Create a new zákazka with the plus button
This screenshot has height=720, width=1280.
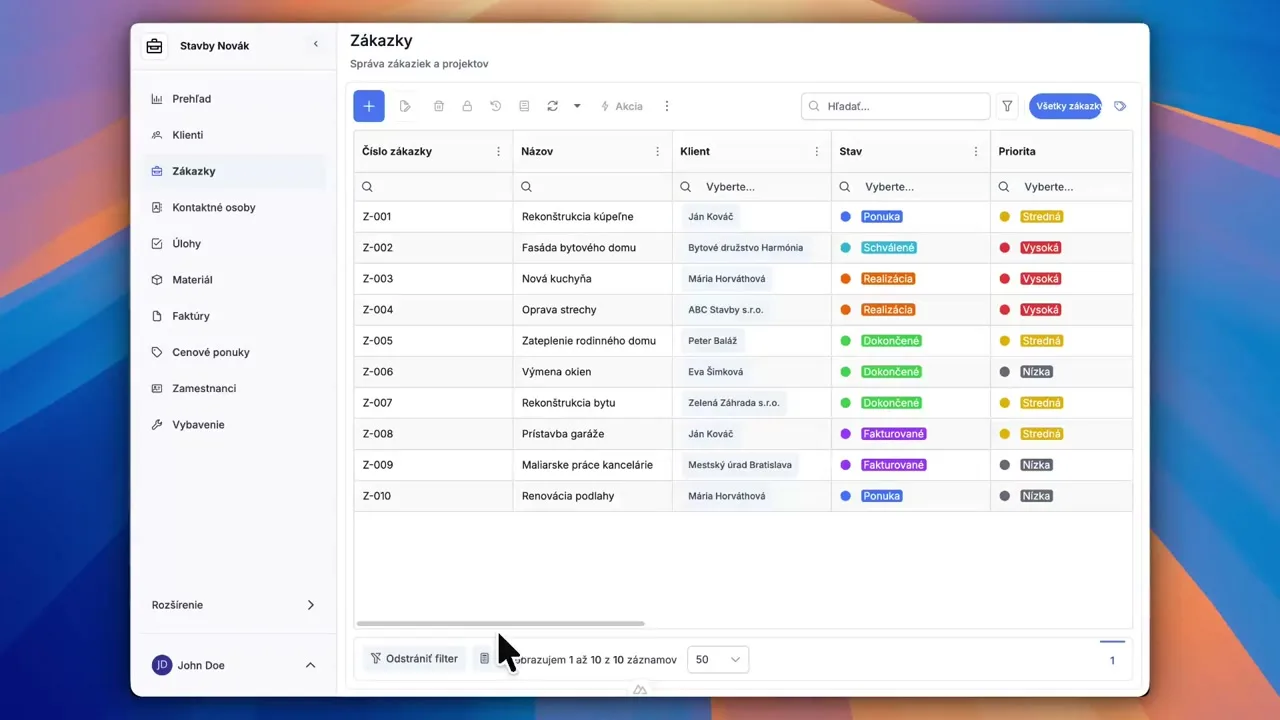368,105
